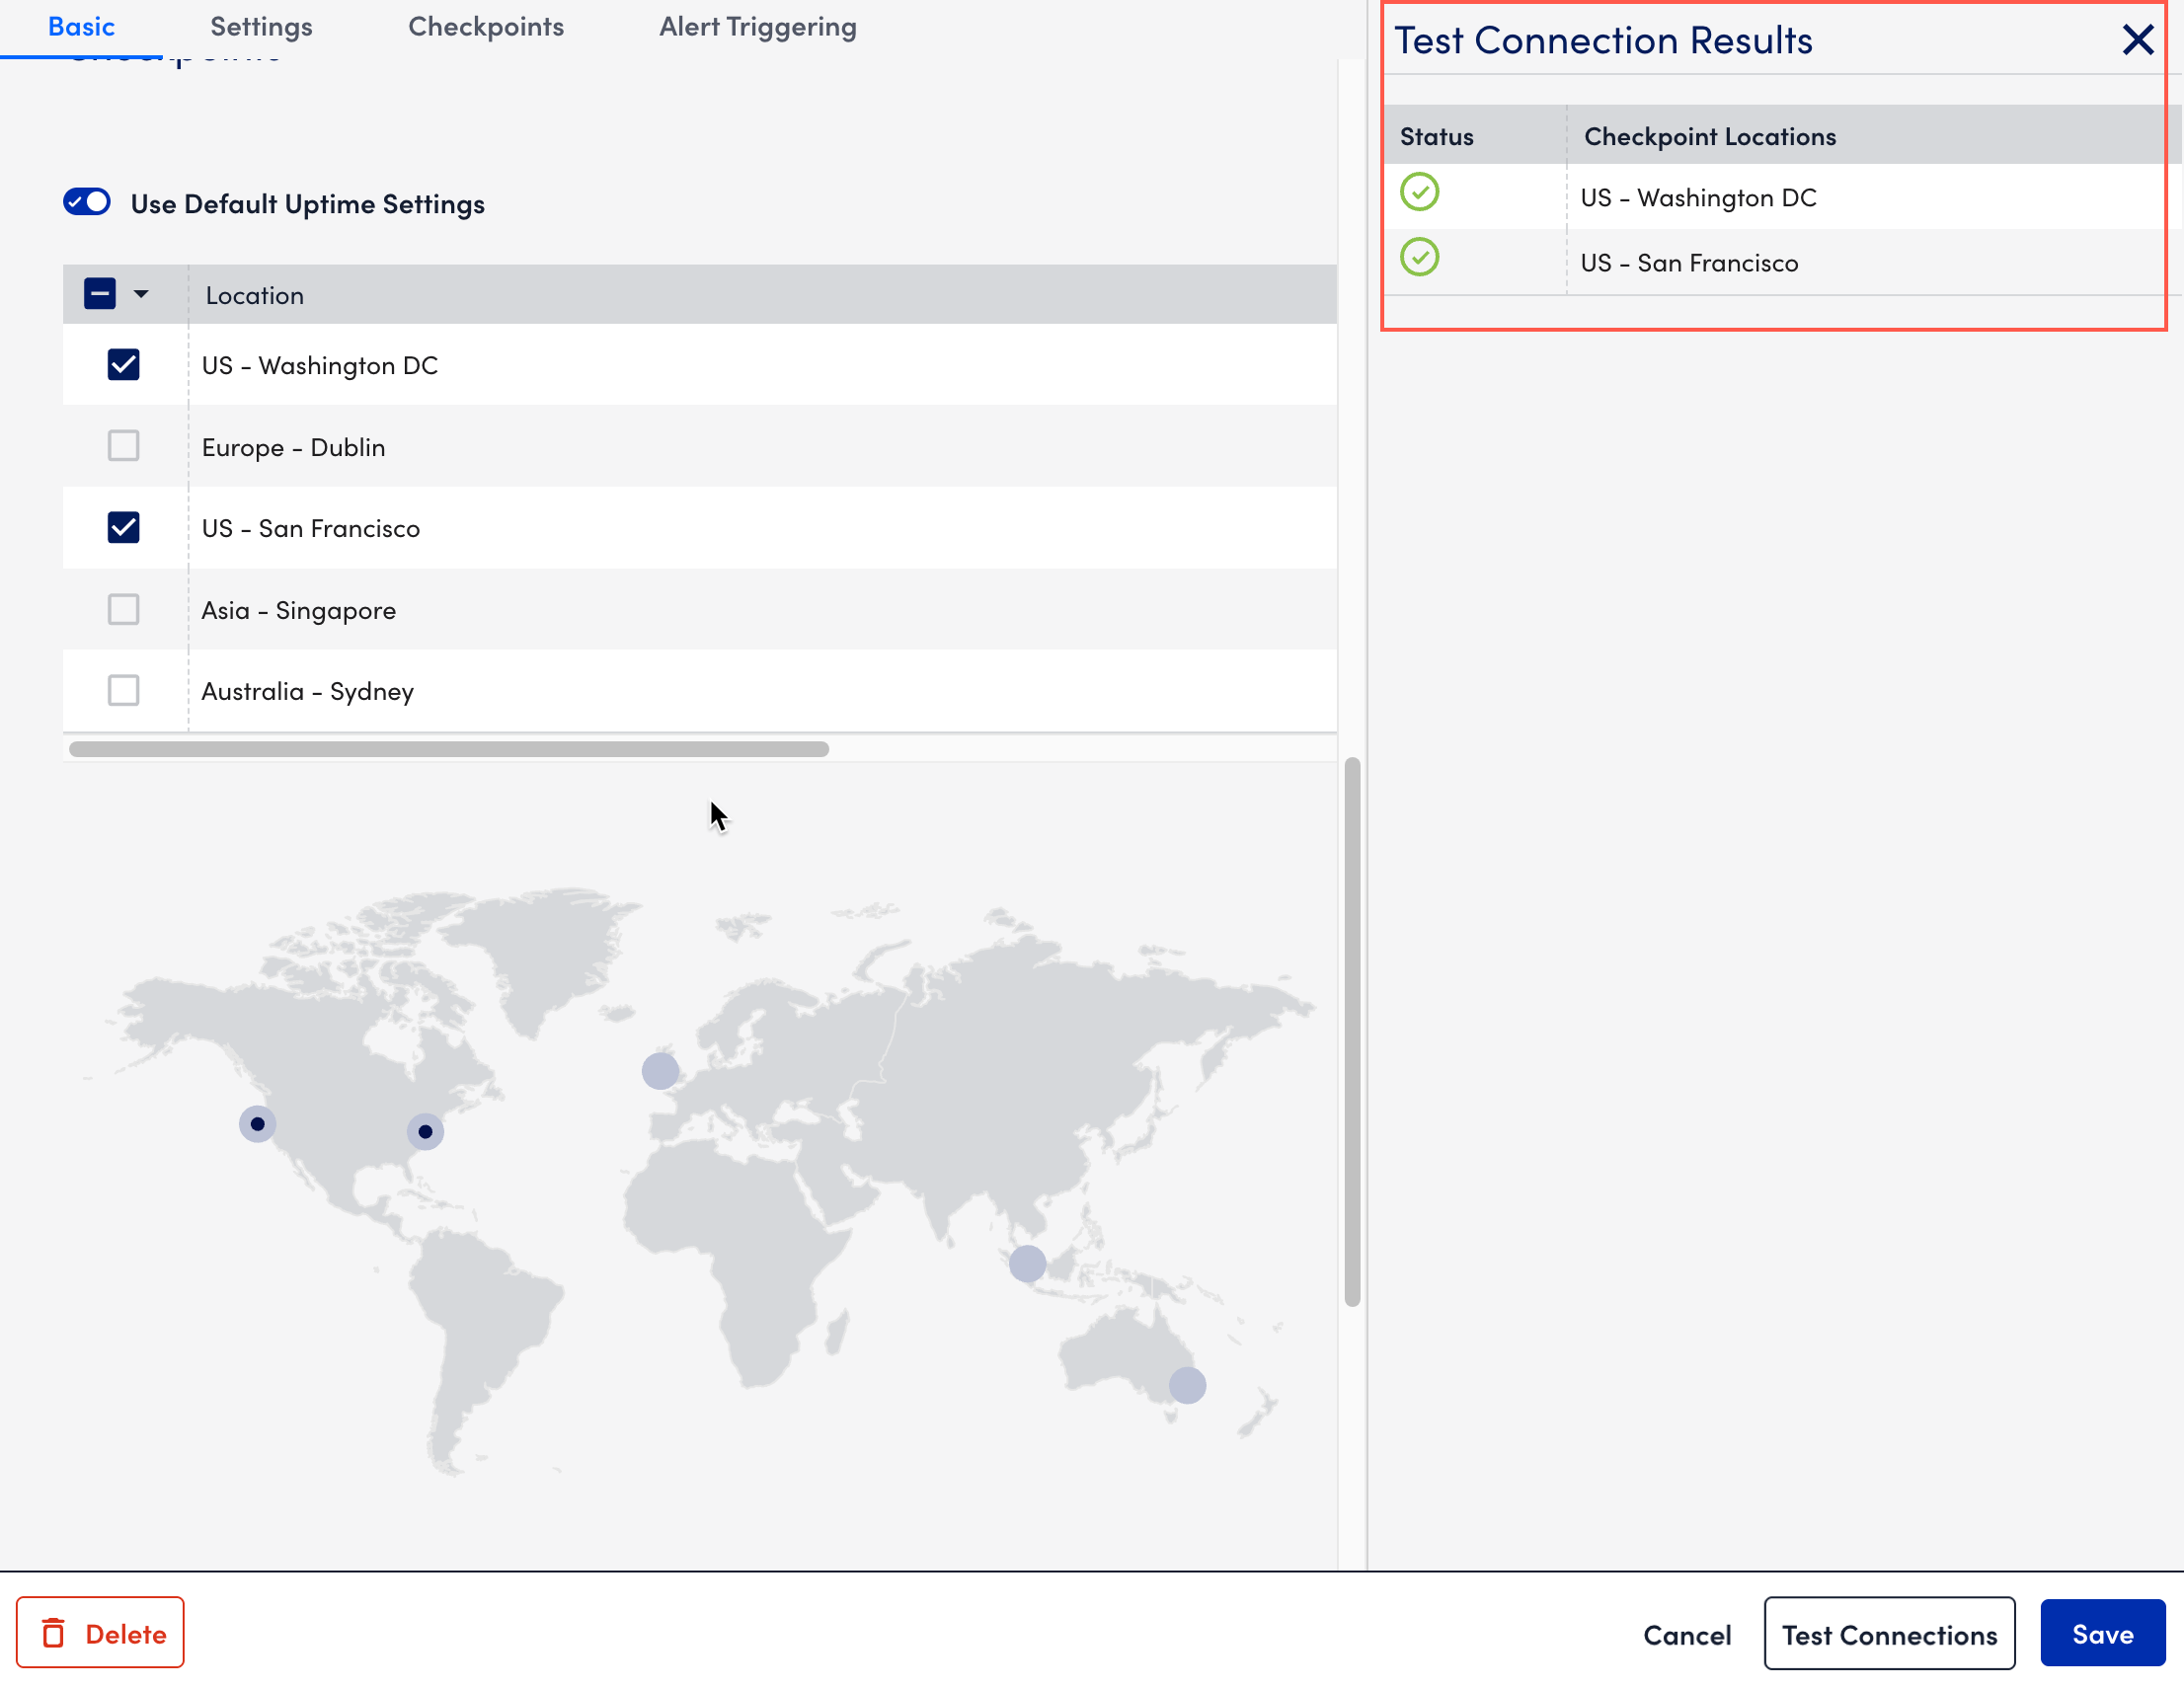This screenshot has height=1688, width=2184.
Task: Click the Singapore map marker
Action: (x=1027, y=1263)
